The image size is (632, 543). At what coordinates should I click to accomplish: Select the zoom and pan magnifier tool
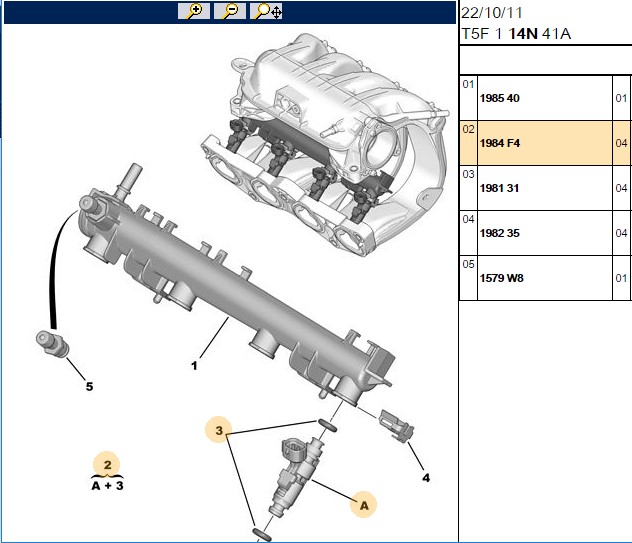(x=266, y=11)
